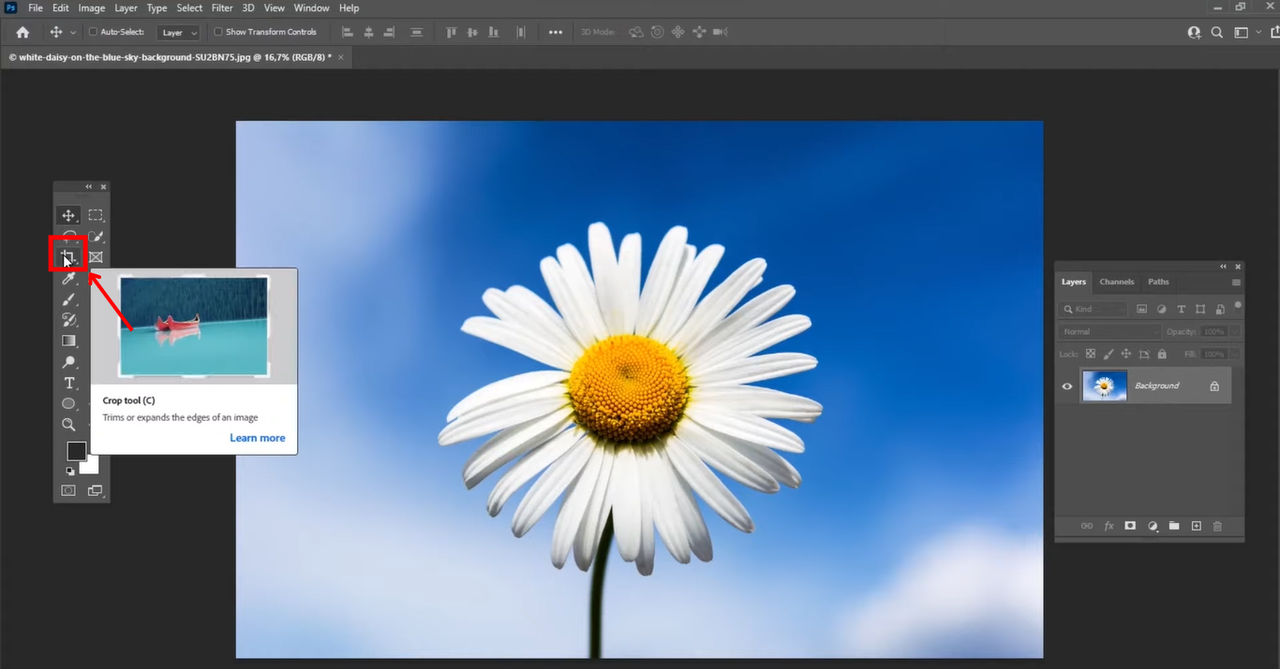The width and height of the screenshot is (1280, 669).
Task: Open the Window menu
Action: (x=312, y=8)
